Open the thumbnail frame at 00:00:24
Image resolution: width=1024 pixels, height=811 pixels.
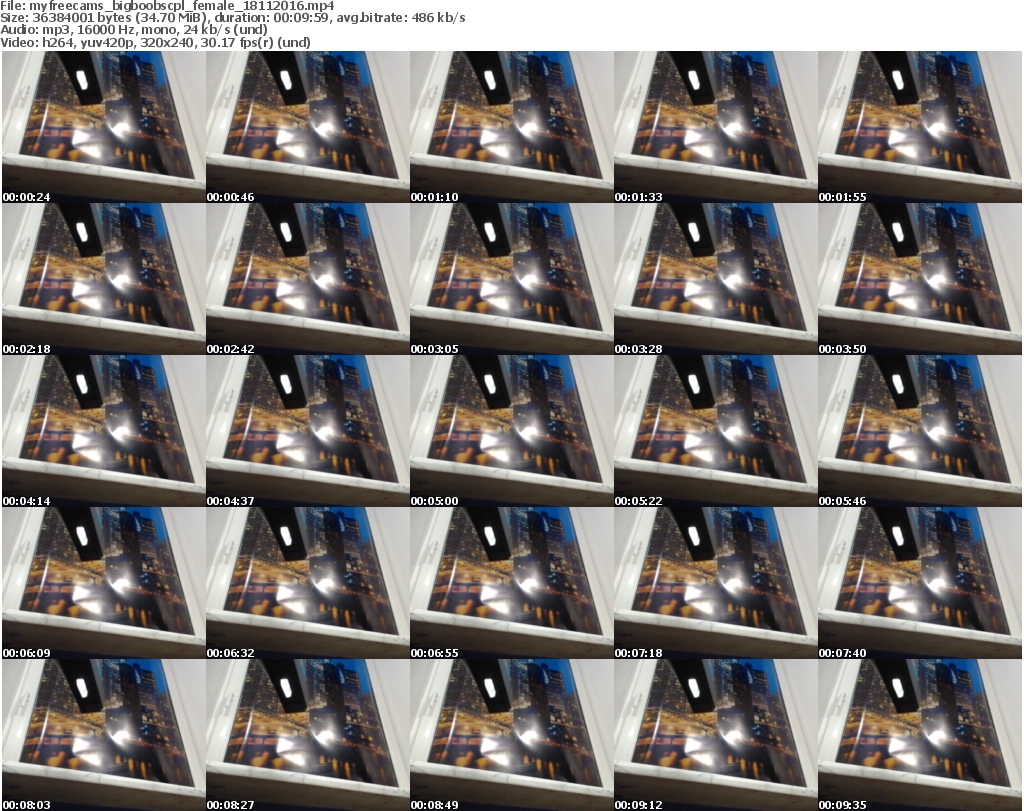point(104,127)
